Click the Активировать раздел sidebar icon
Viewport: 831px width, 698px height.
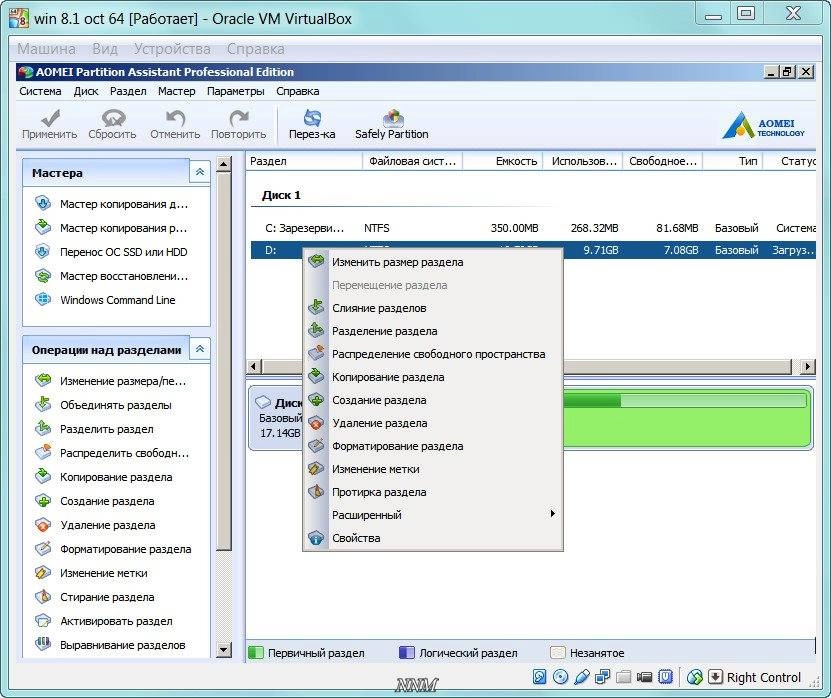(x=43, y=621)
